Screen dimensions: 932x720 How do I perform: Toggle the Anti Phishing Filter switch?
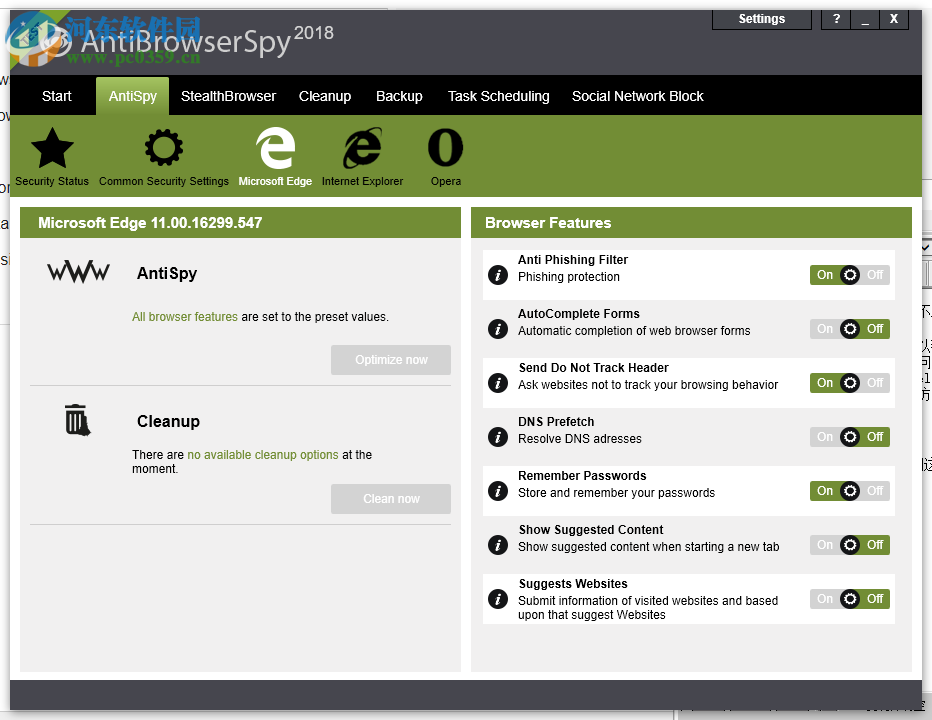click(849, 275)
